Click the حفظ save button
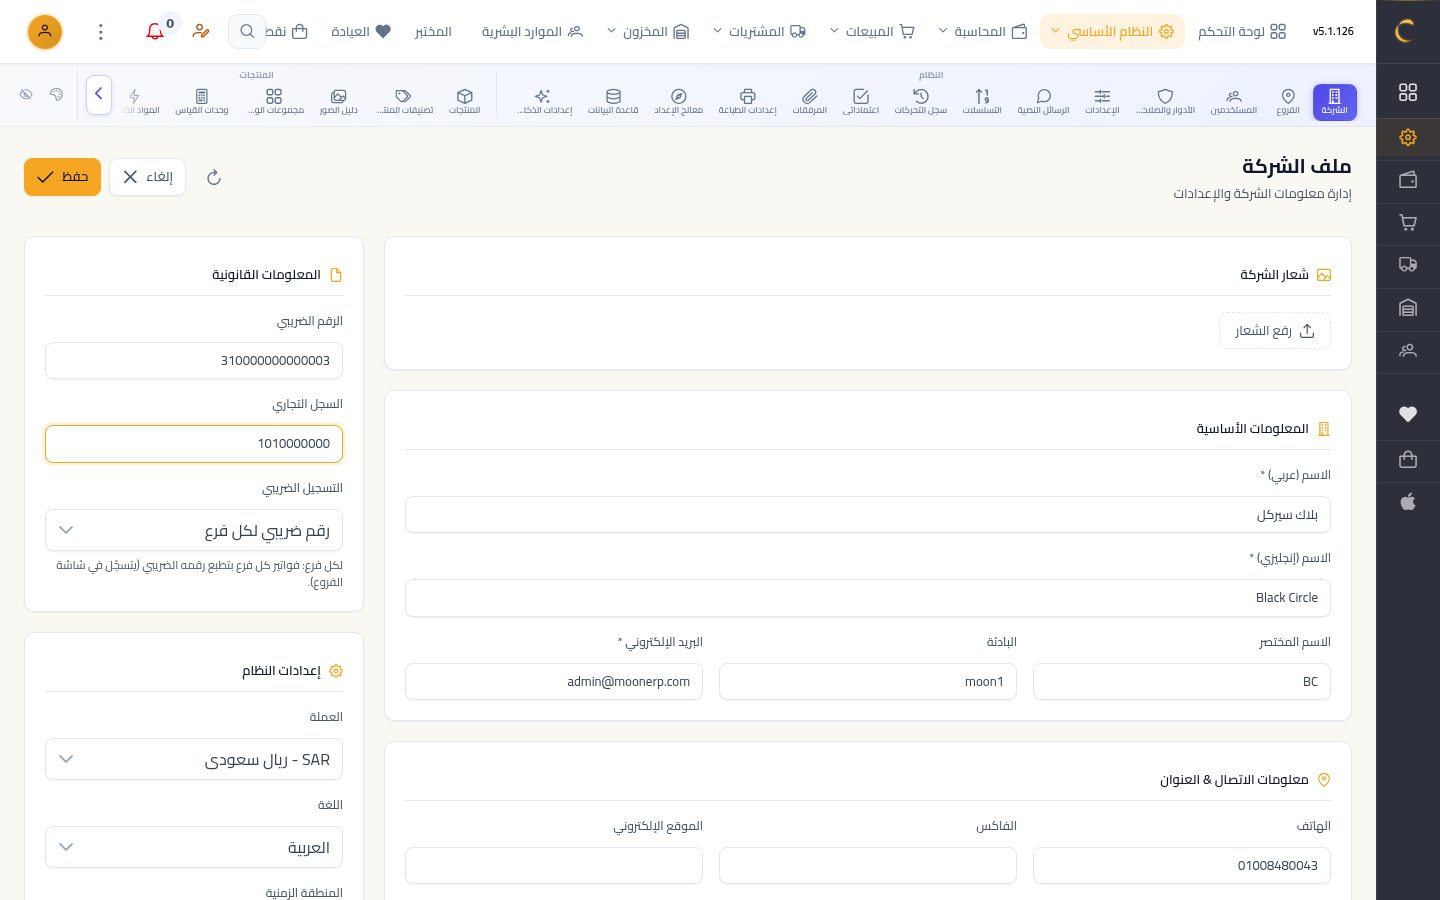This screenshot has height=900, width=1440. 63,177
